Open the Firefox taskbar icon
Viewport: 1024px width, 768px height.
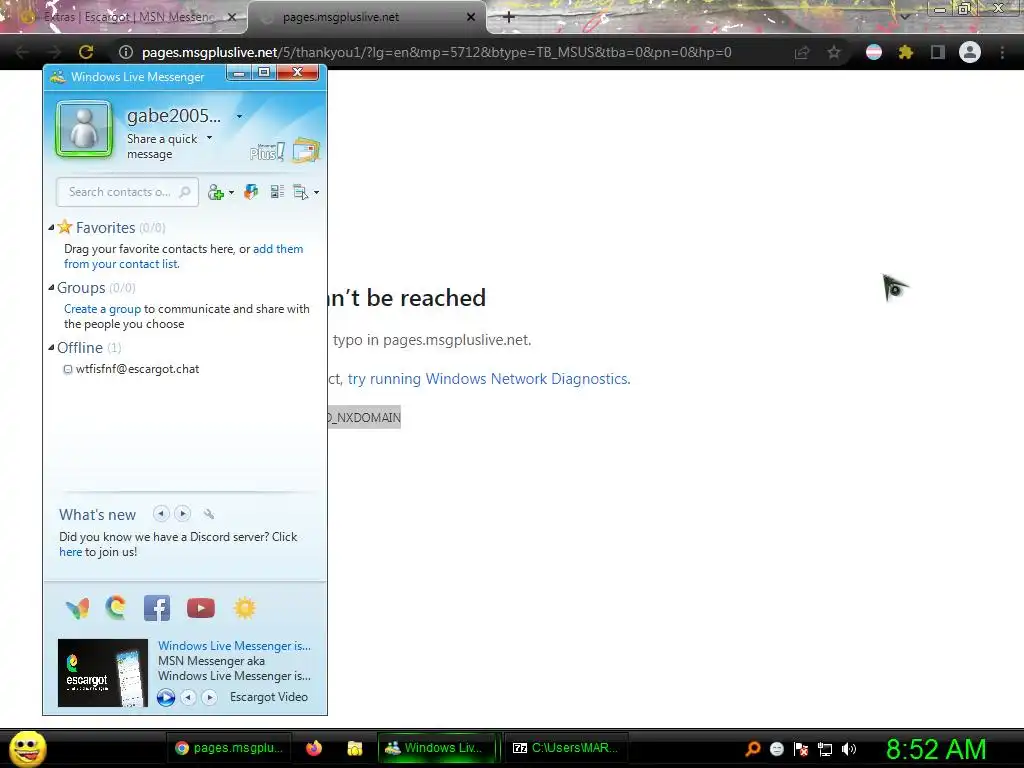[x=314, y=748]
